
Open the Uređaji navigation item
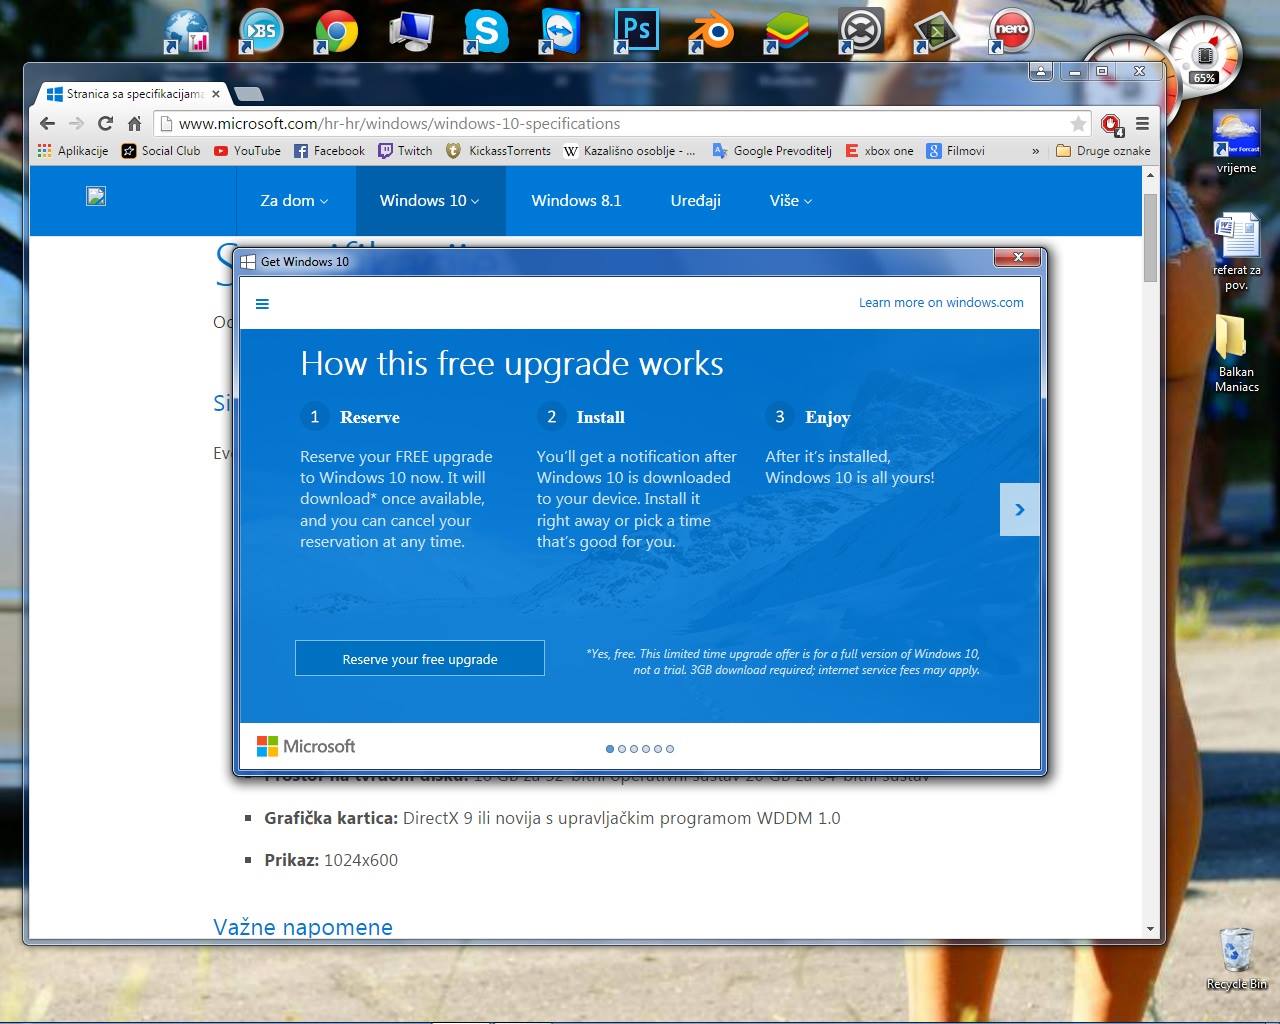click(696, 201)
